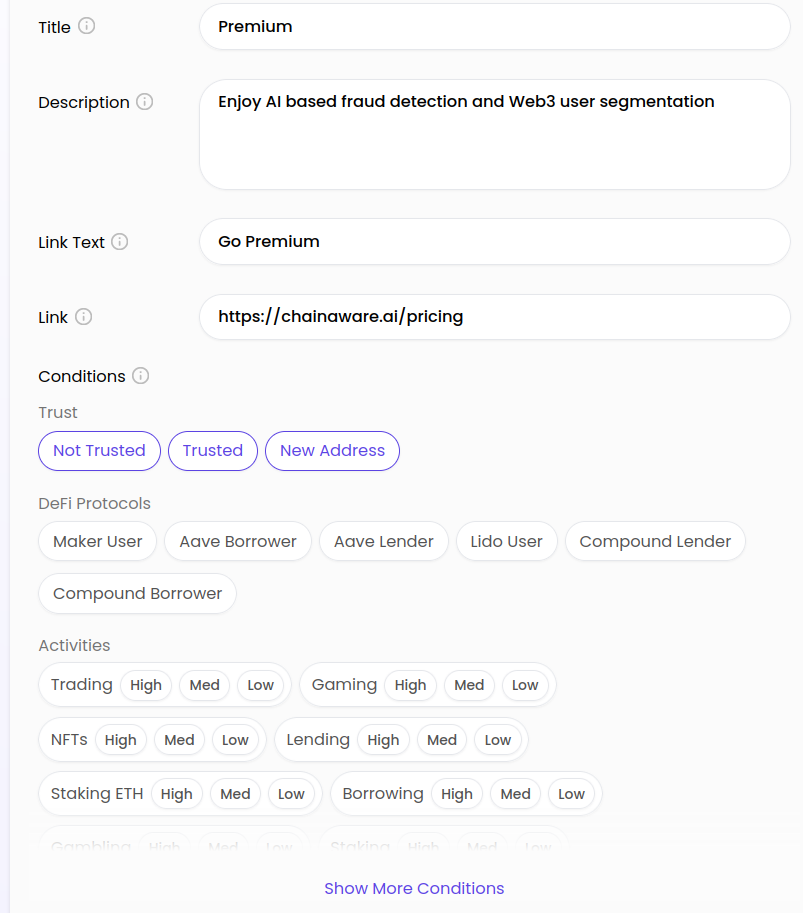Focus the Description text area
Screen dimensions: 803x913
[x=494, y=135]
